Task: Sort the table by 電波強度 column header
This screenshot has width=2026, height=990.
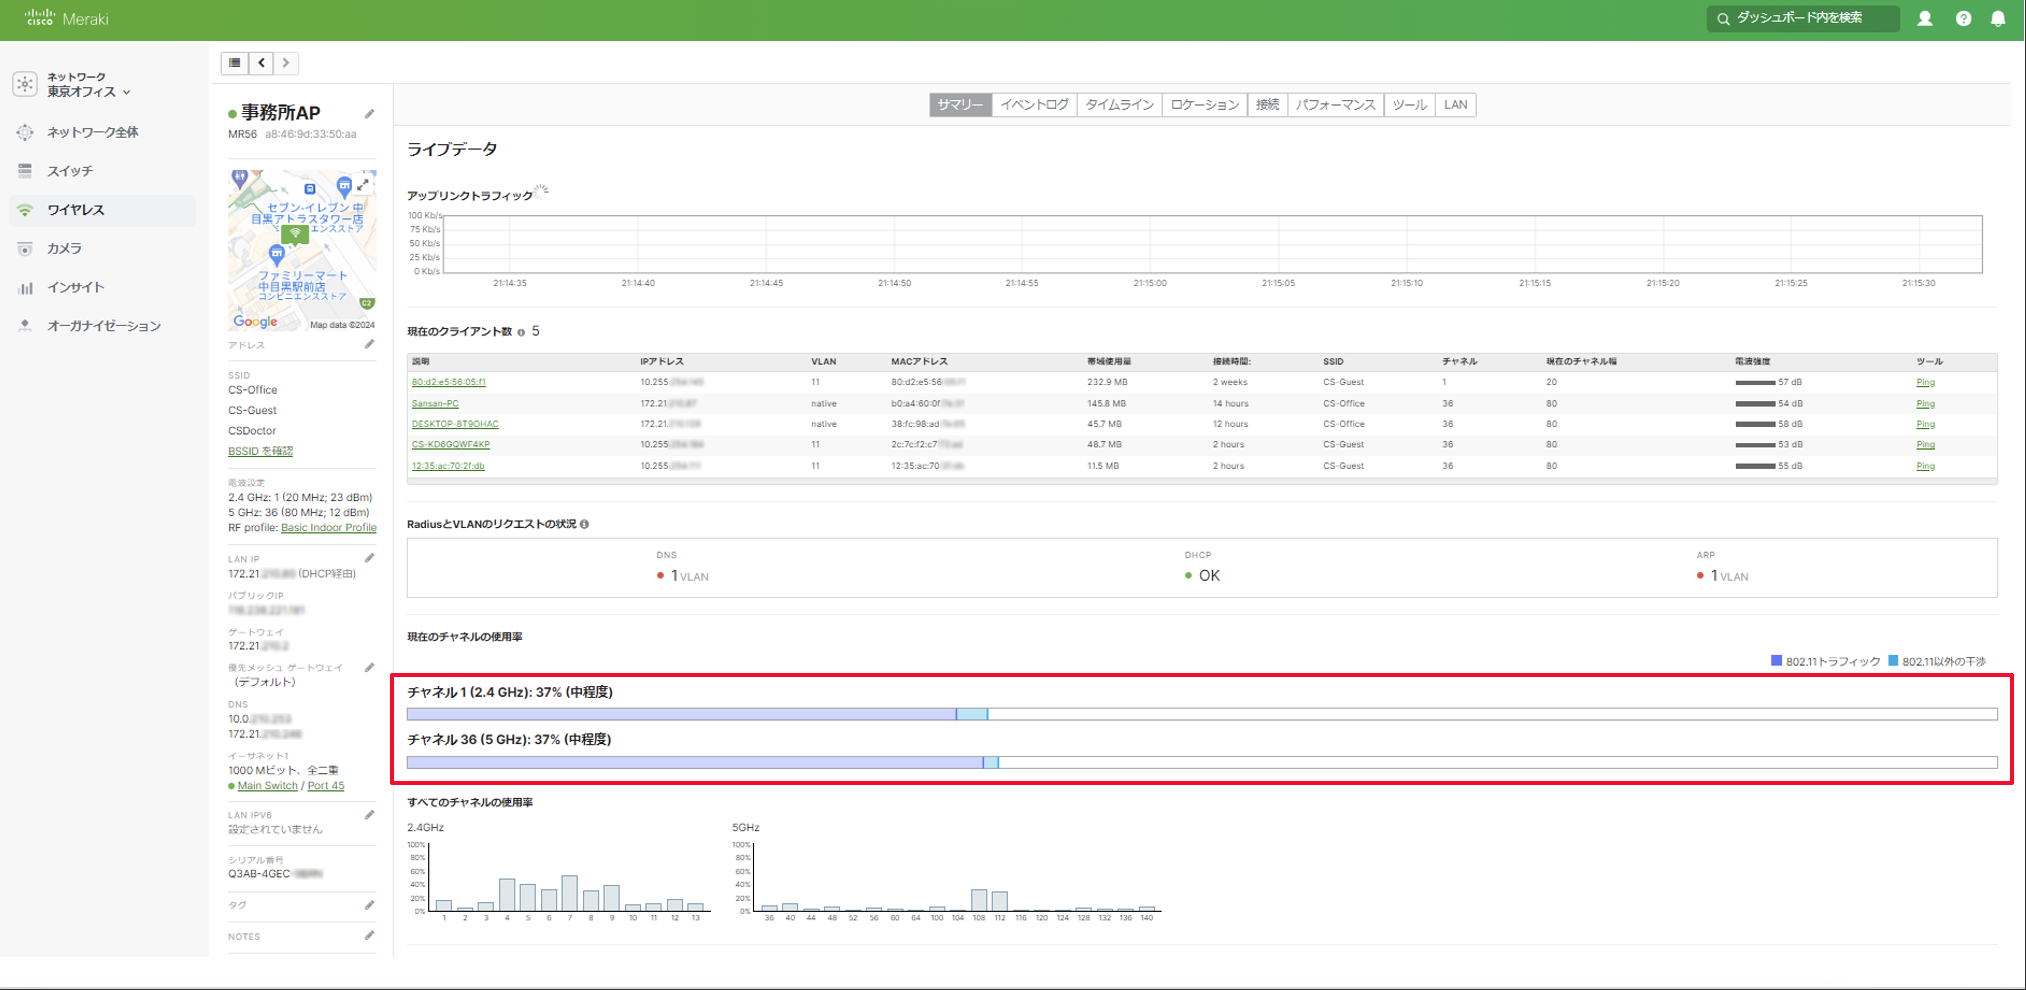Action: (1752, 361)
